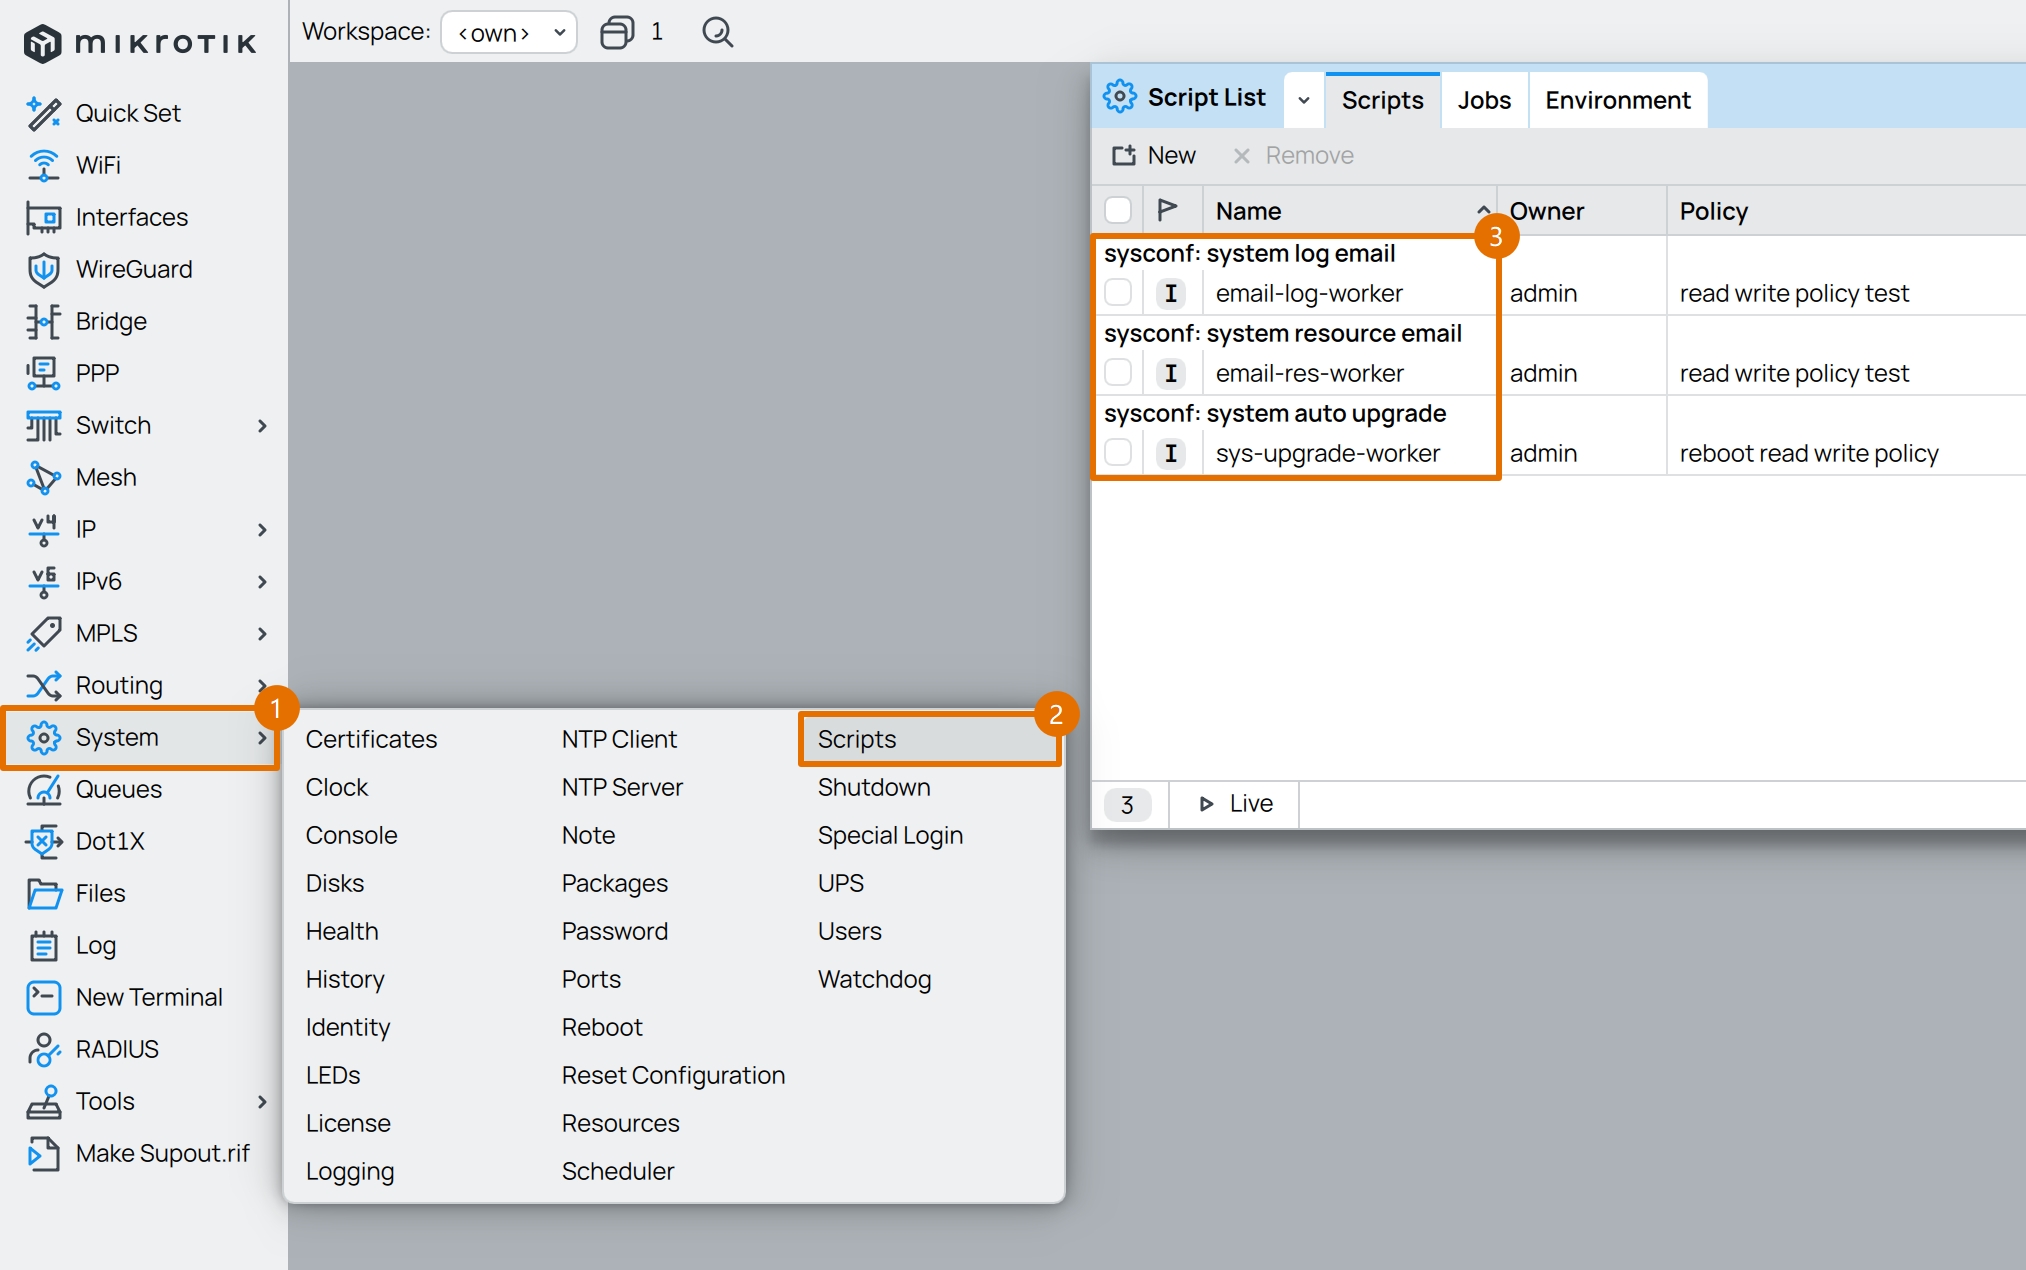Open Quick Set via its wand icon
The width and height of the screenshot is (2026, 1270).
click(43, 113)
